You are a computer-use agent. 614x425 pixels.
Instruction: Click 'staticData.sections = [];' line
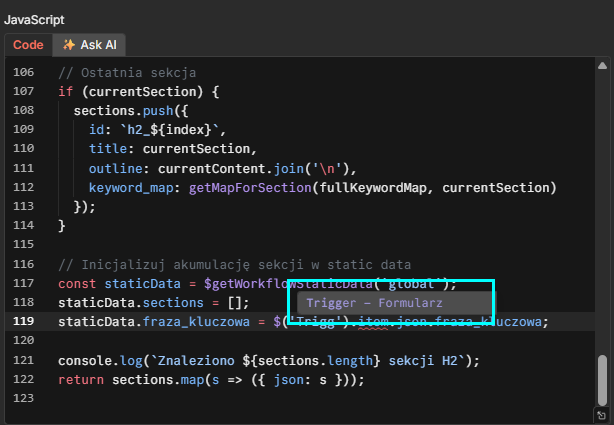point(154,303)
